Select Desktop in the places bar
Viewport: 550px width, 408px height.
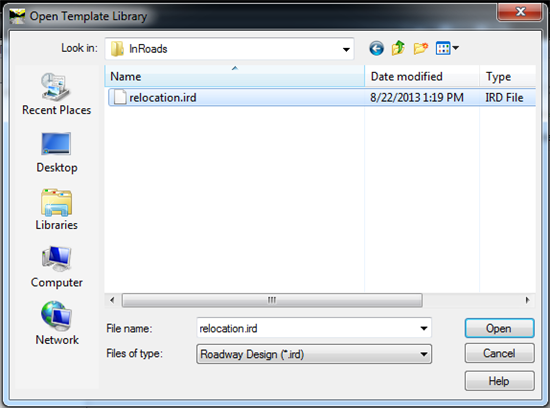(56, 153)
